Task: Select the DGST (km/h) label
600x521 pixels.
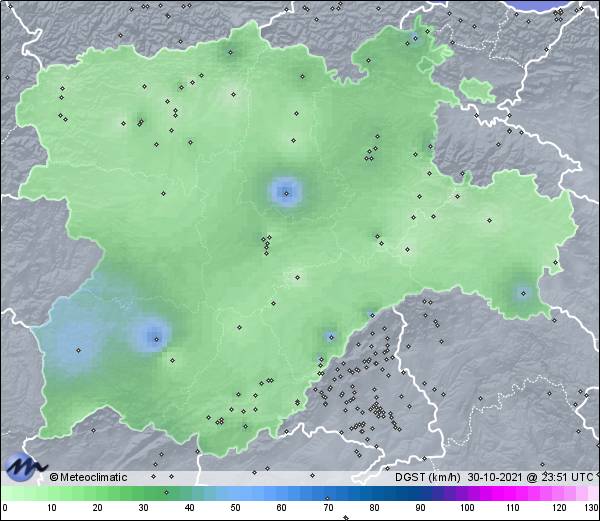Action: [428, 477]
